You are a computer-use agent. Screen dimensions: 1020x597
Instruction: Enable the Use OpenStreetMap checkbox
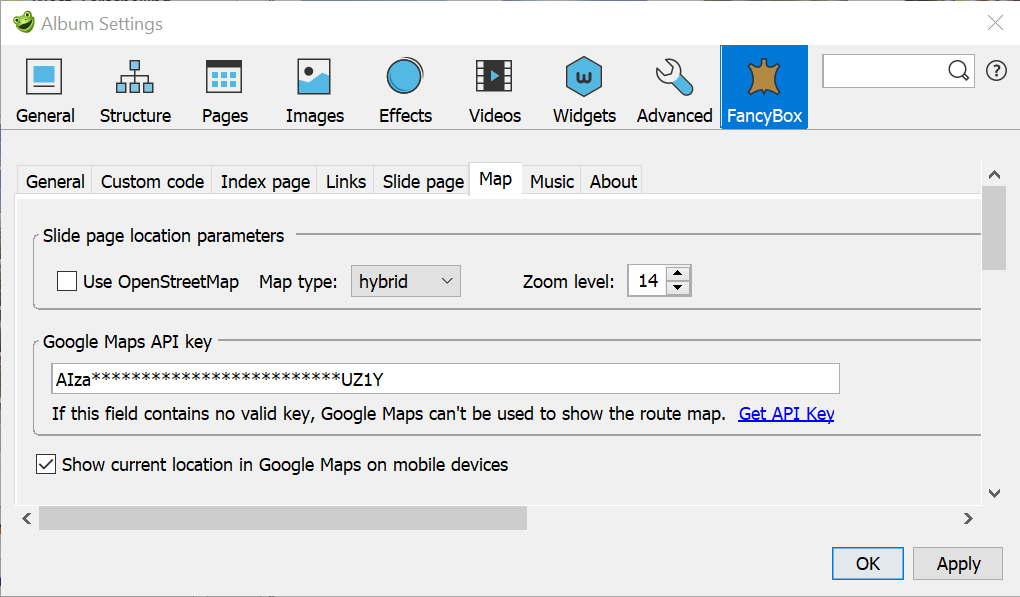tap(67, 282)
